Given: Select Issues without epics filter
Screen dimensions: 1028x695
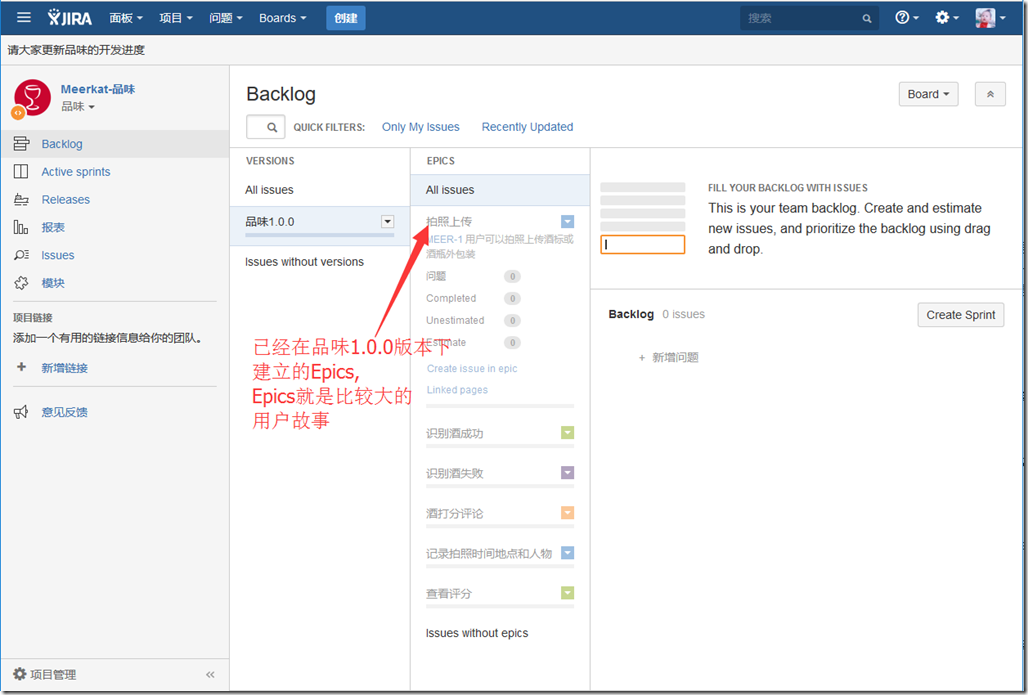Looking at the screenshot, I should click(477, 633).
